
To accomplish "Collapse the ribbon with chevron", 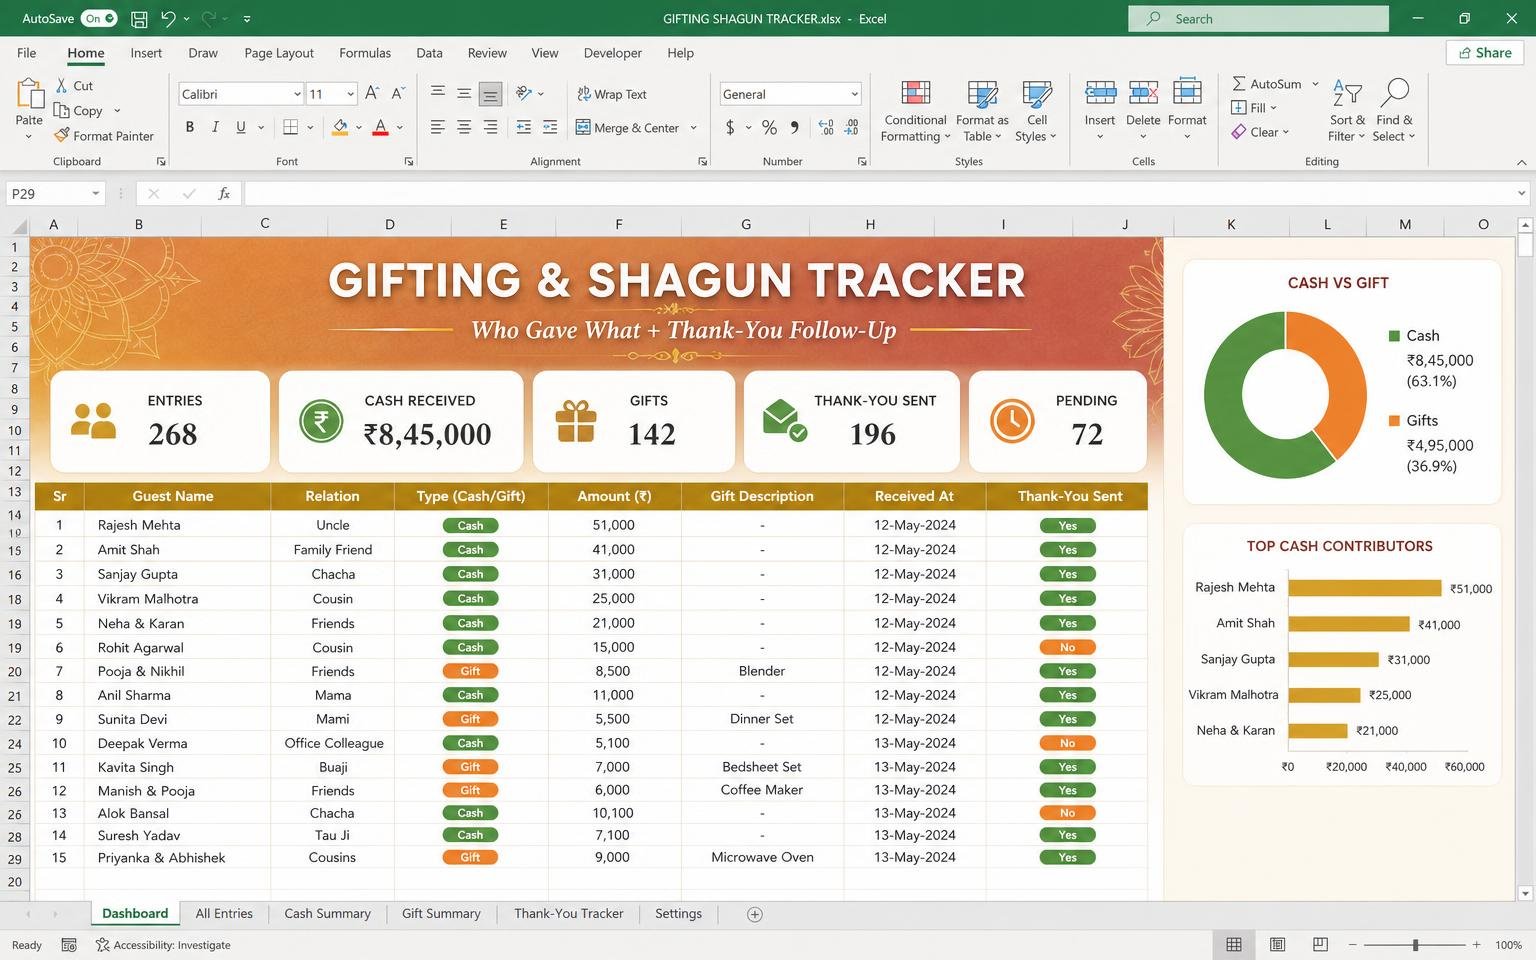I will click(1522, 161).
